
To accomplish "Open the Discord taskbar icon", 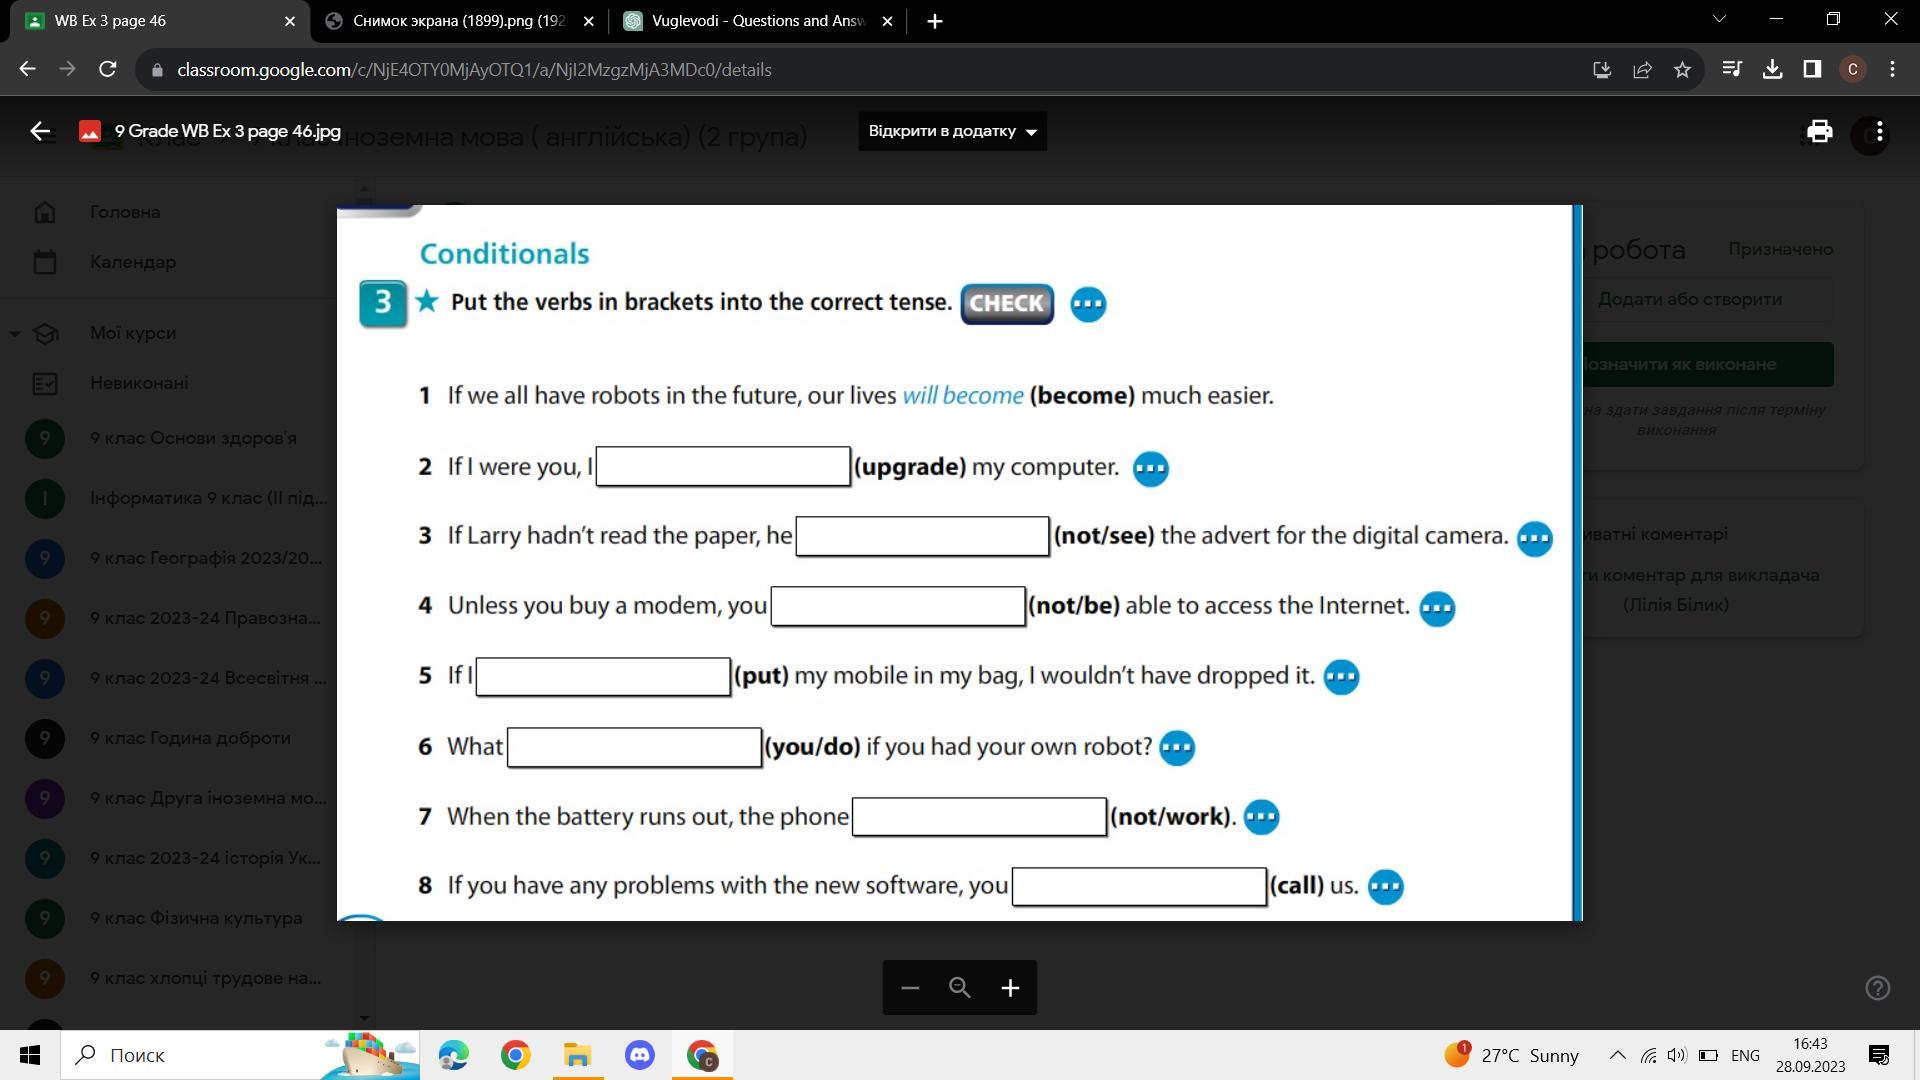I will coord(640,1055).
